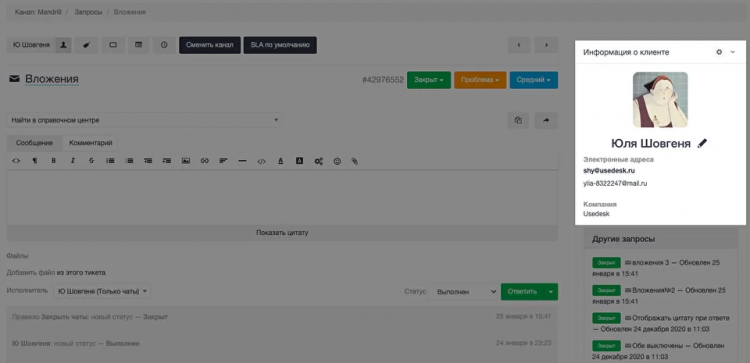Go to the next ticket arrow
This screenshot has height=363, width=750.
coord(546,45)
